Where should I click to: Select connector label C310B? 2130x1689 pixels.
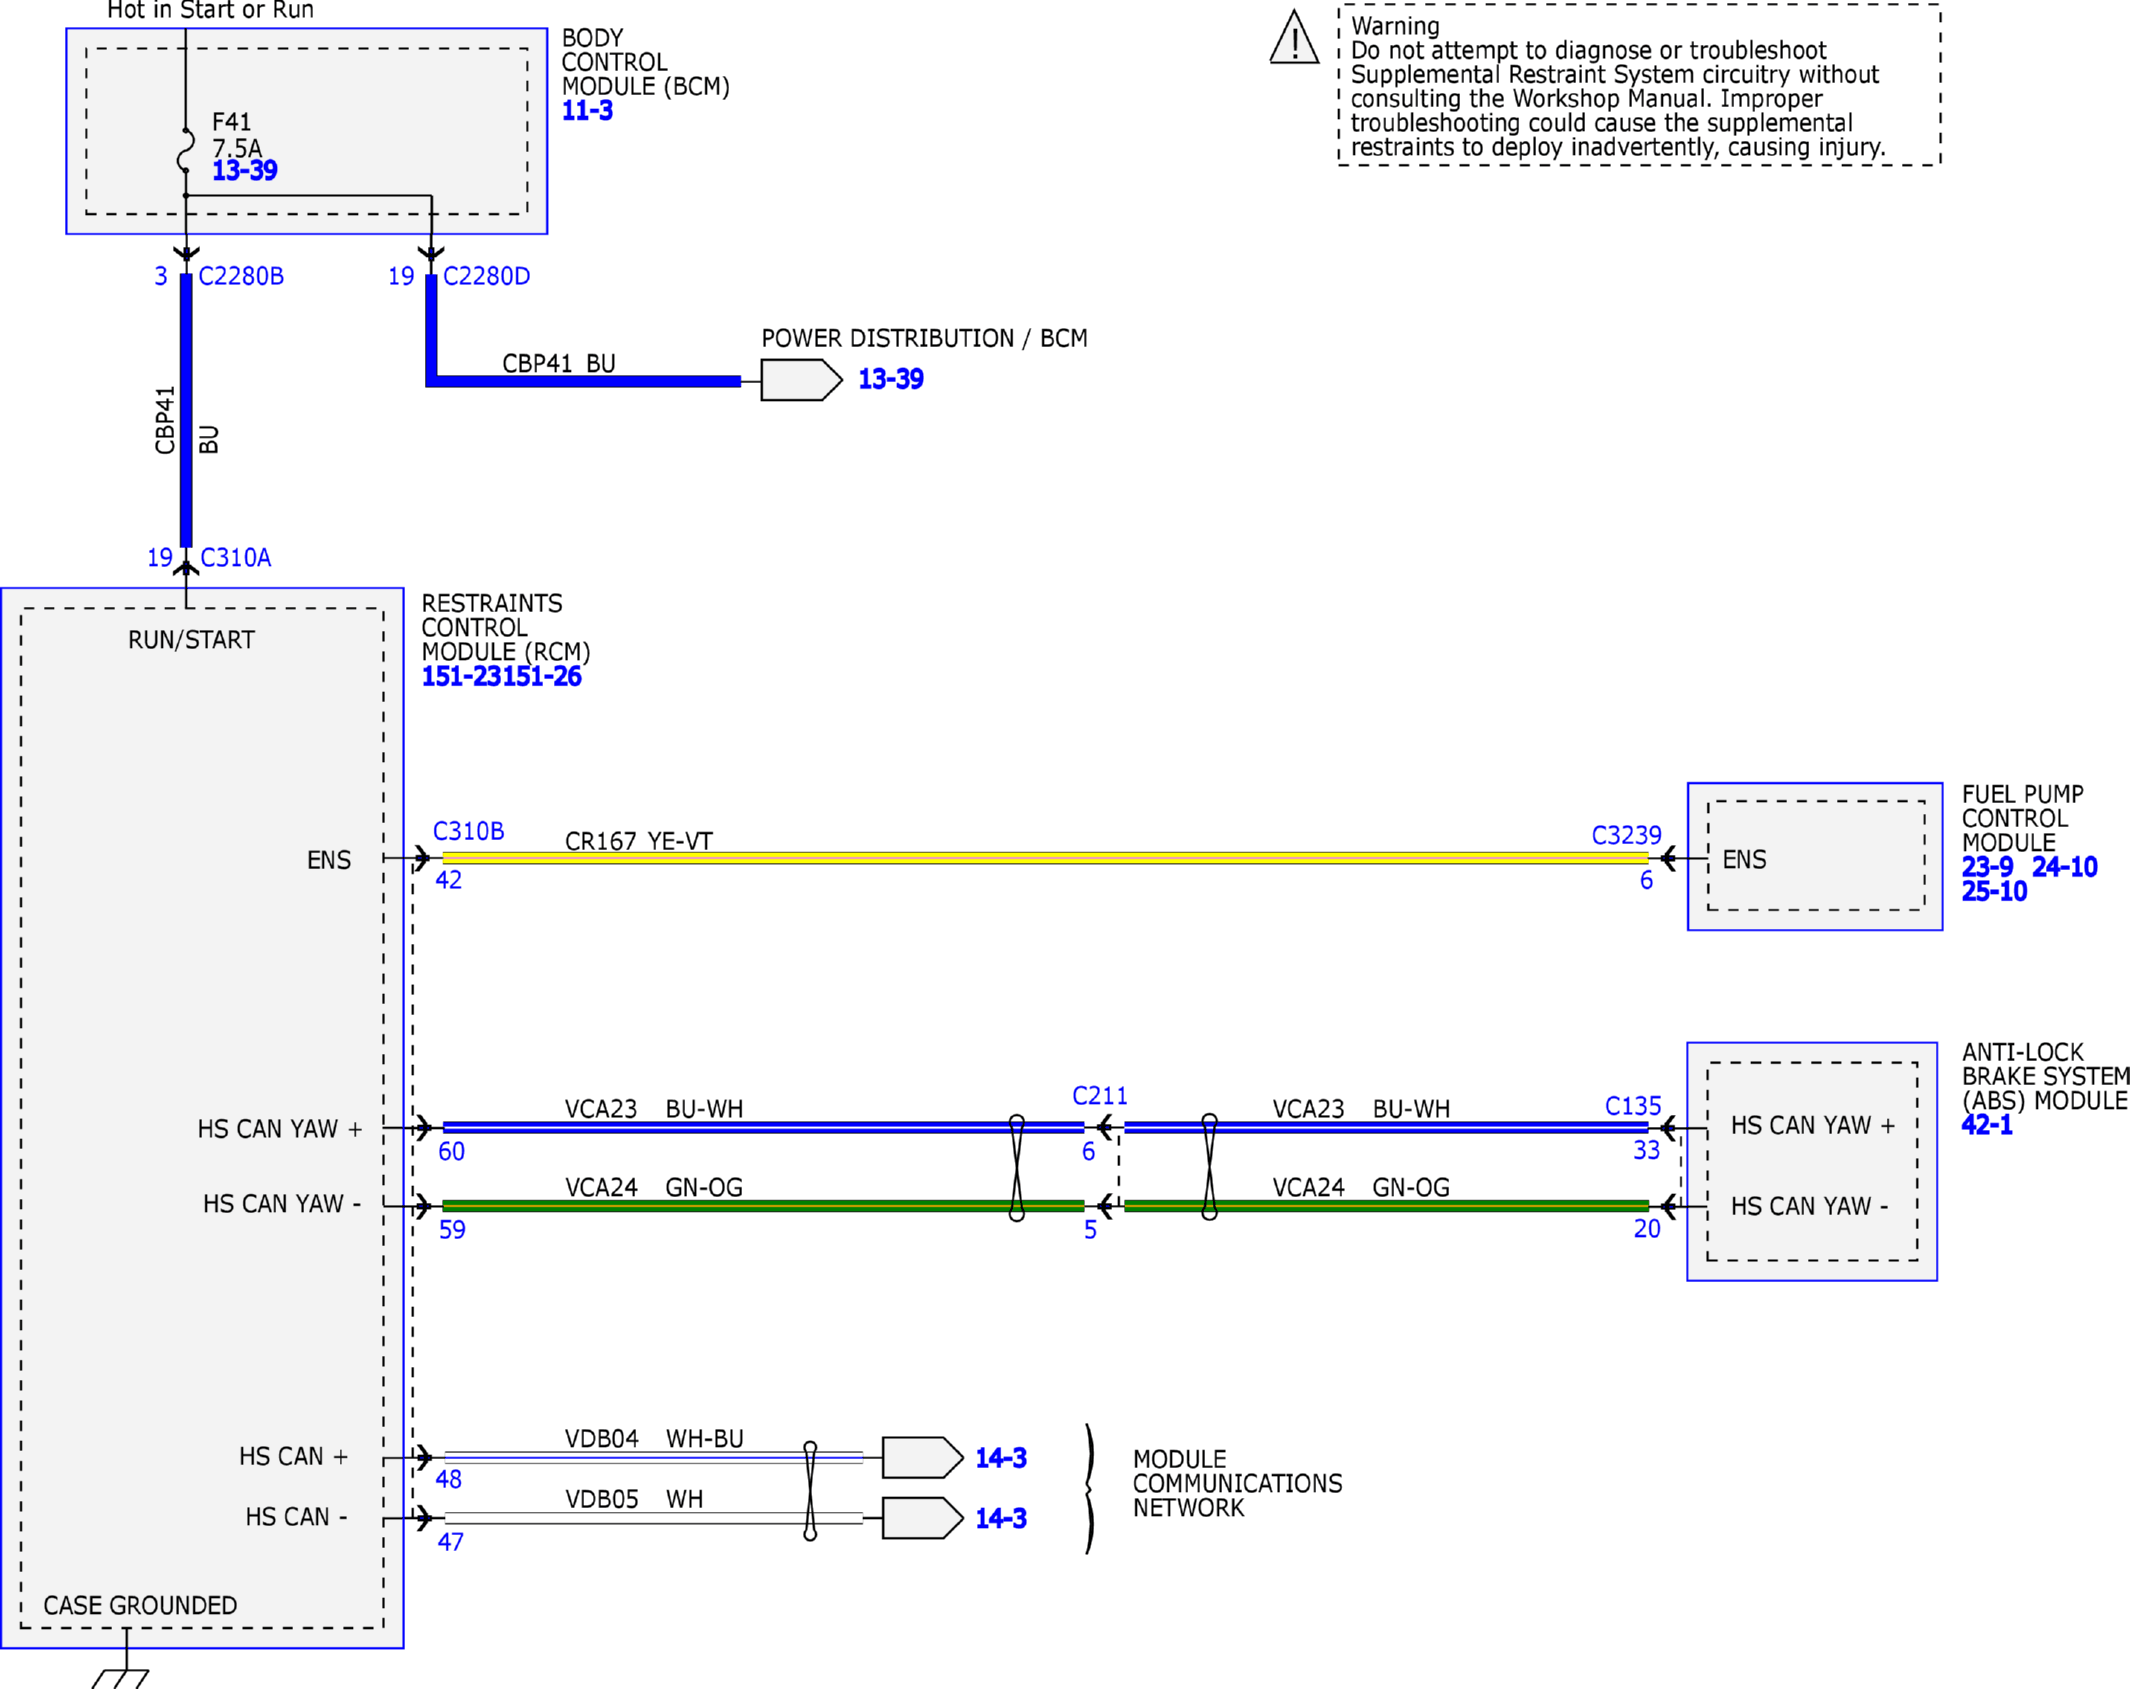[468, 832]
